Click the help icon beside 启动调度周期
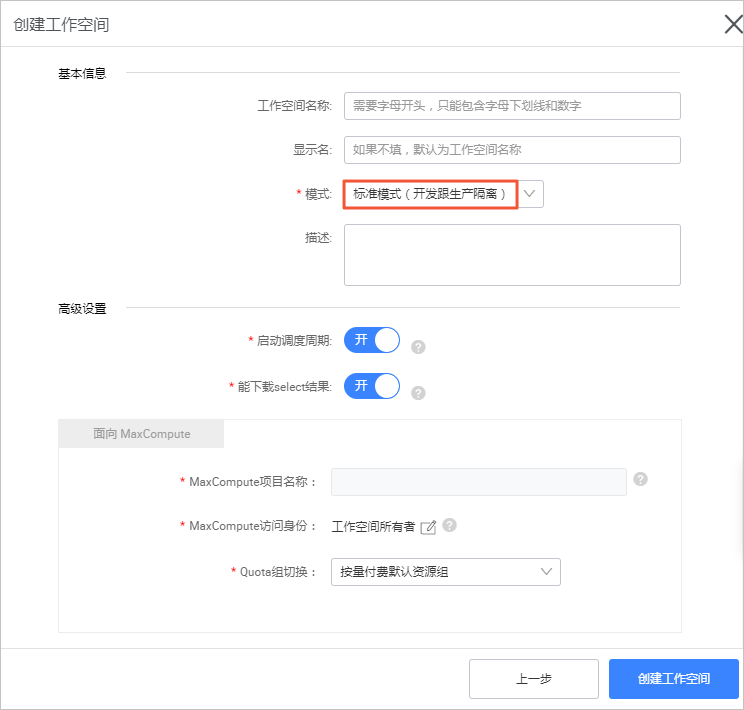744x710 pixels. 418,347
